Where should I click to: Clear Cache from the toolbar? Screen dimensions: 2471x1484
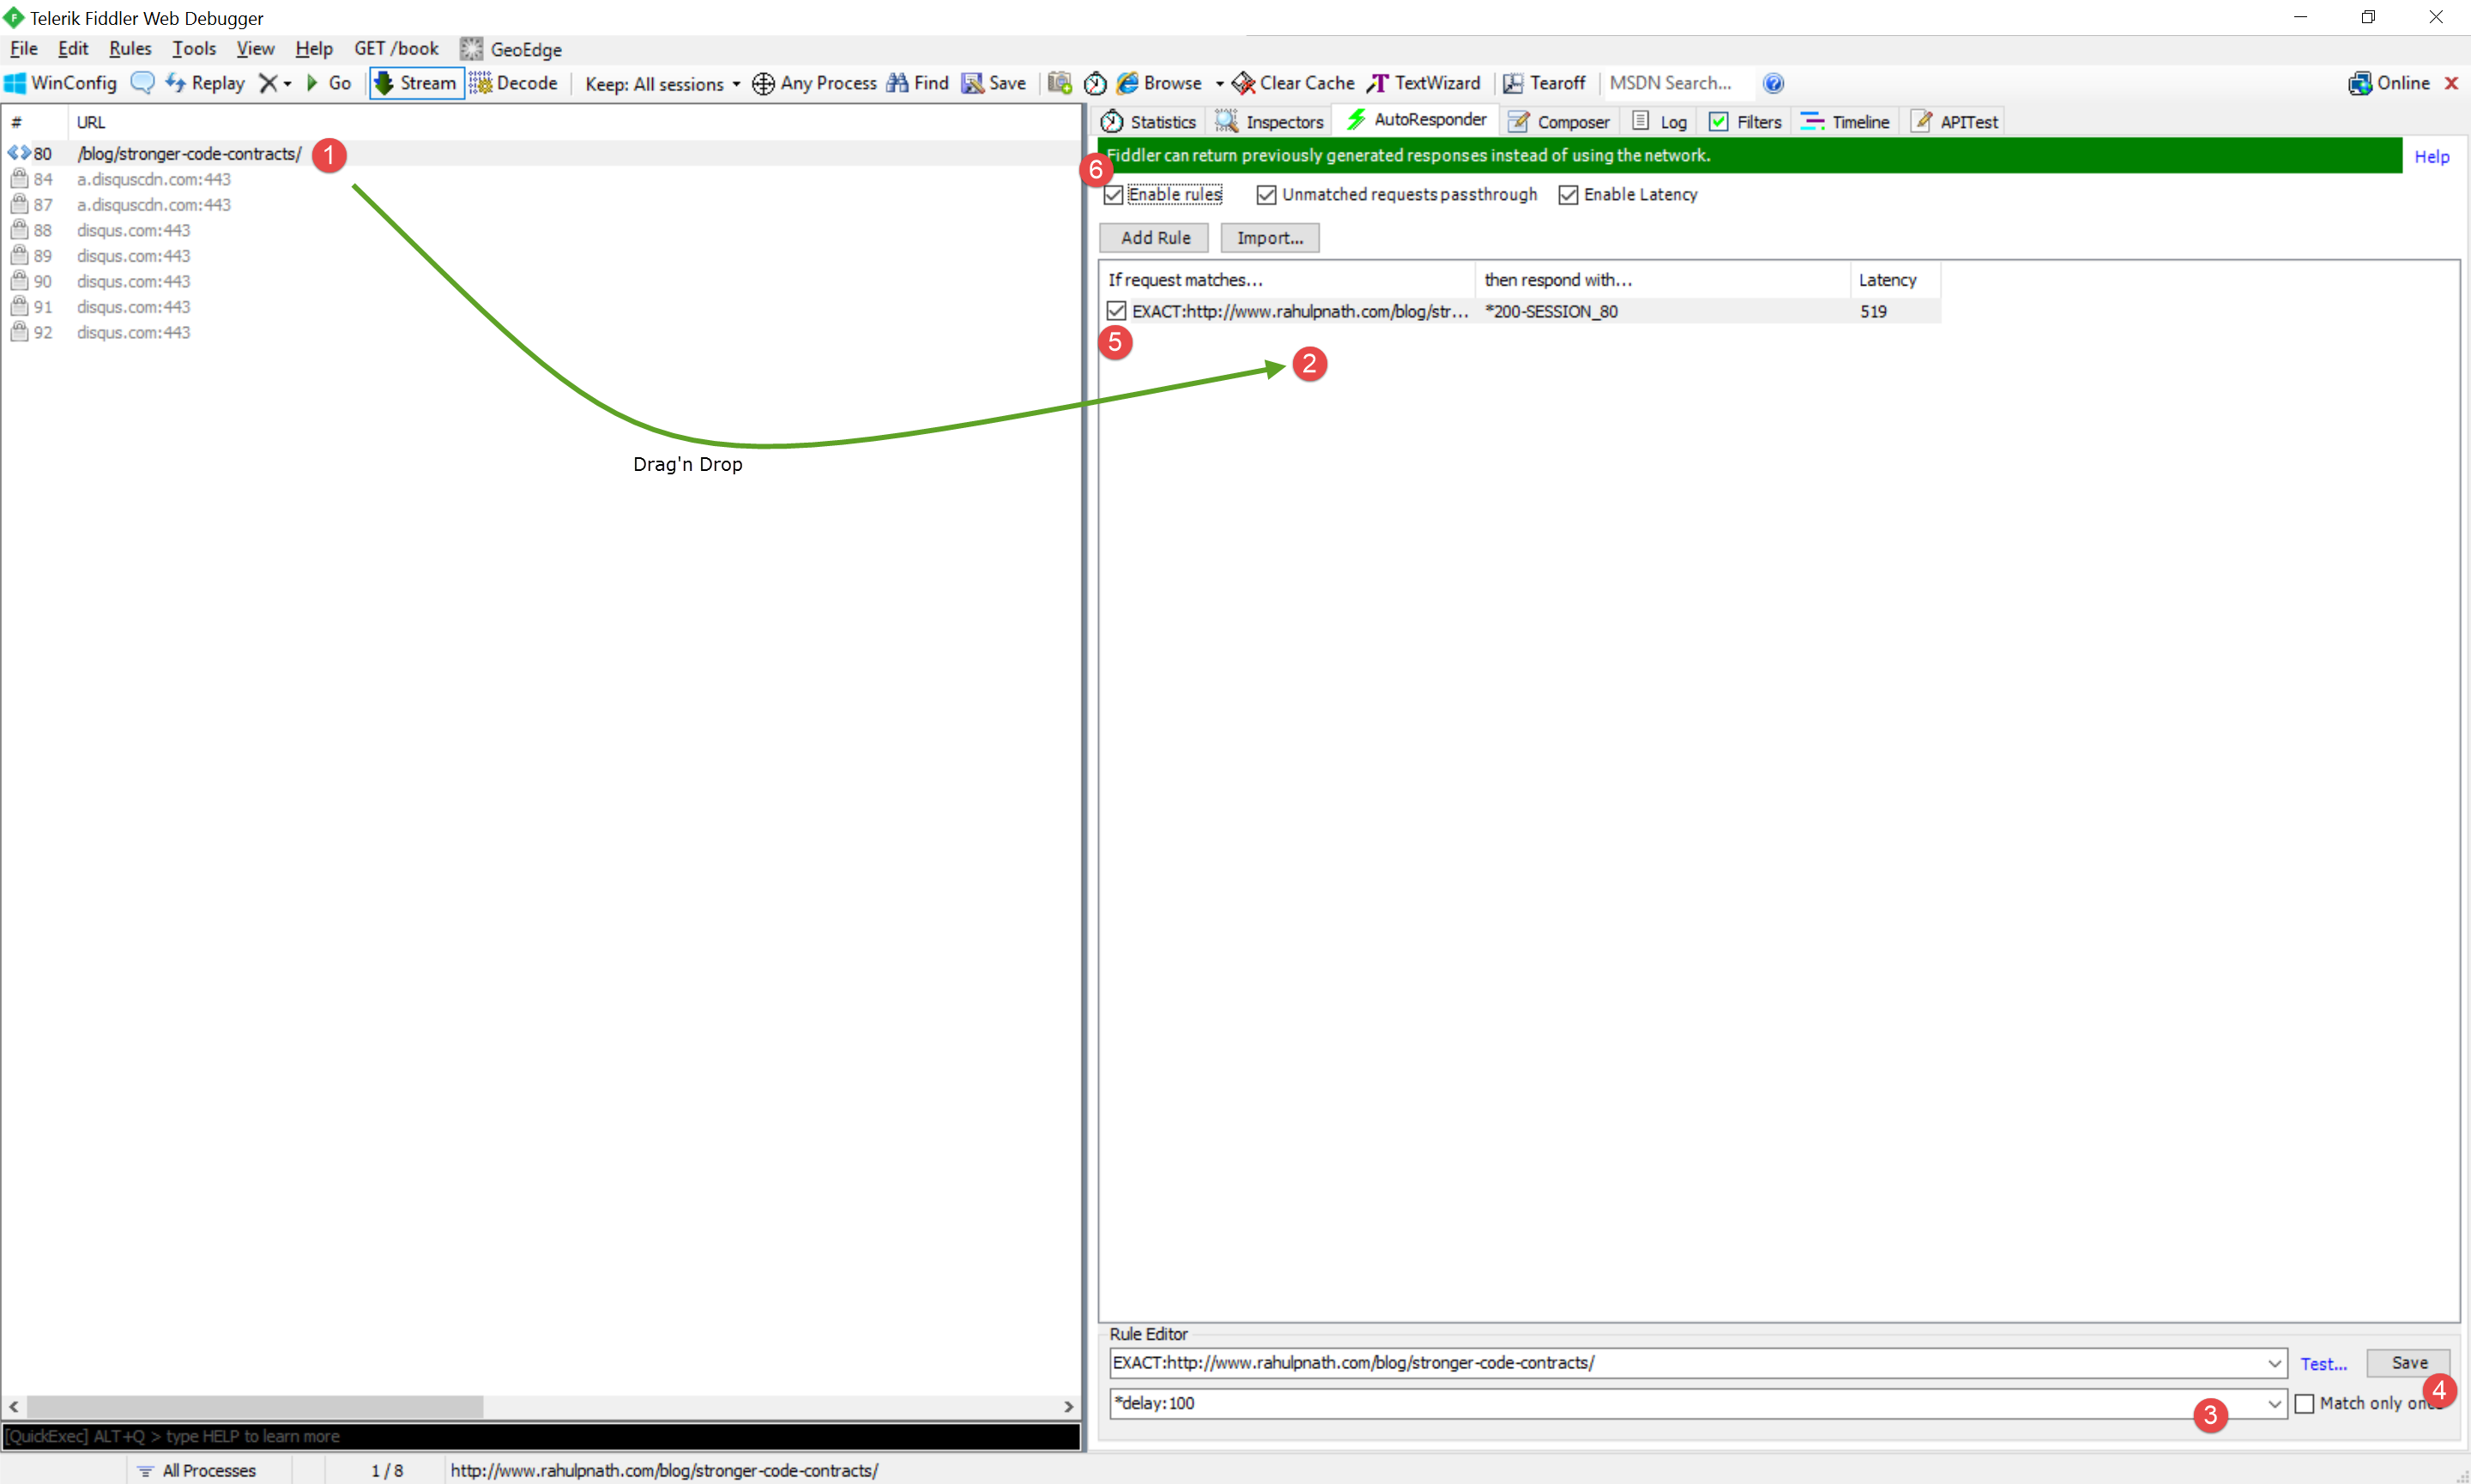click(x=1293, y=83)
